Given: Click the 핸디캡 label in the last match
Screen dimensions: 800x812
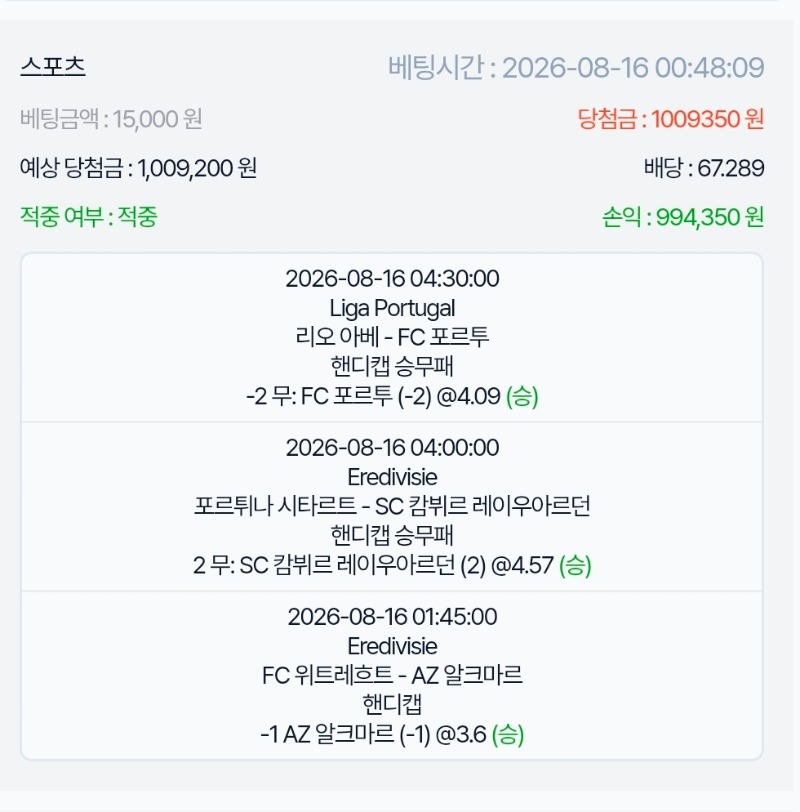Looking at the screenshot, I should 392,705.
